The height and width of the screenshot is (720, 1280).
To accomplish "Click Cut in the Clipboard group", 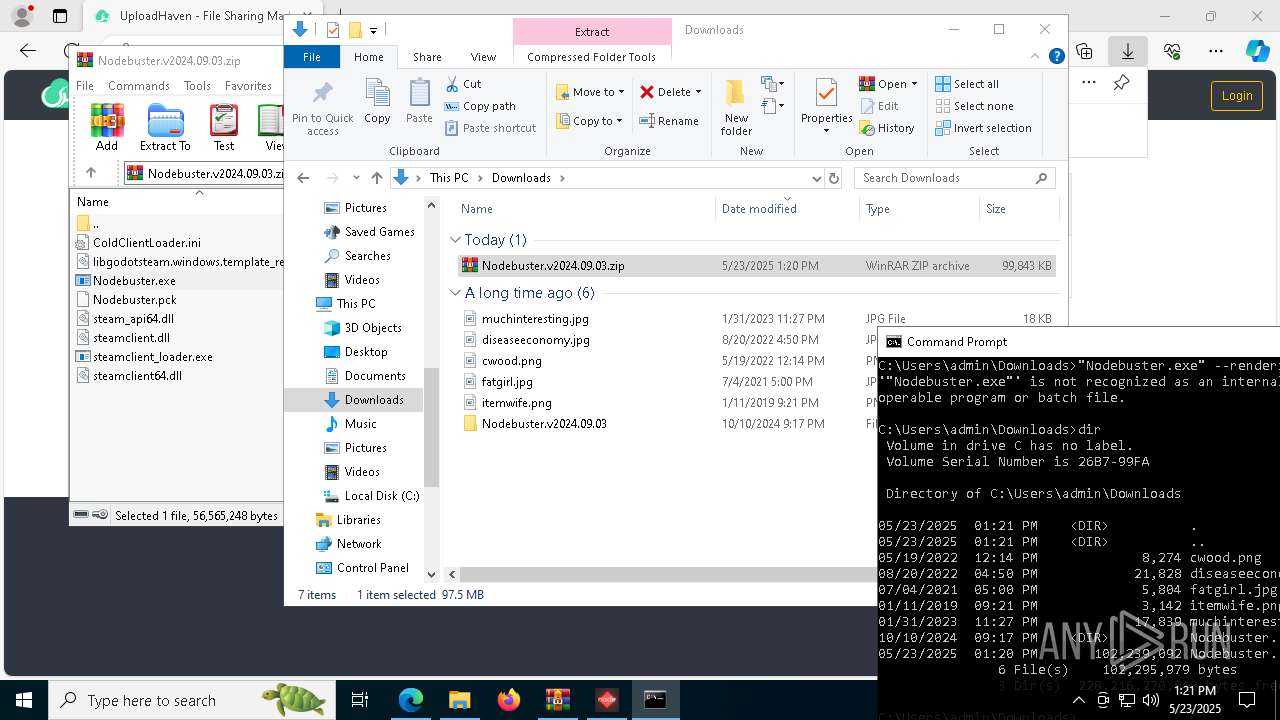I will (463, 84).
